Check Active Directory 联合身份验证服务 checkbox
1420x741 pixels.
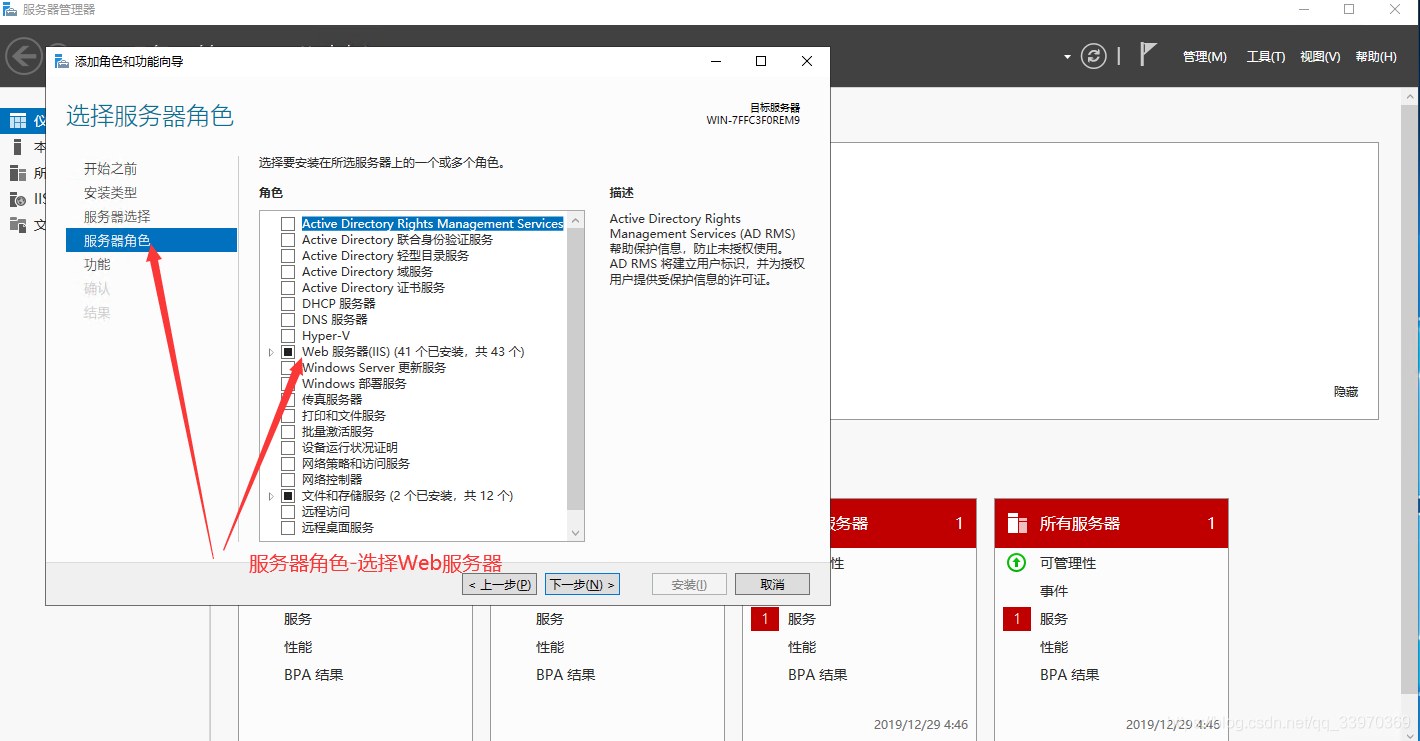tap(288, 240)
